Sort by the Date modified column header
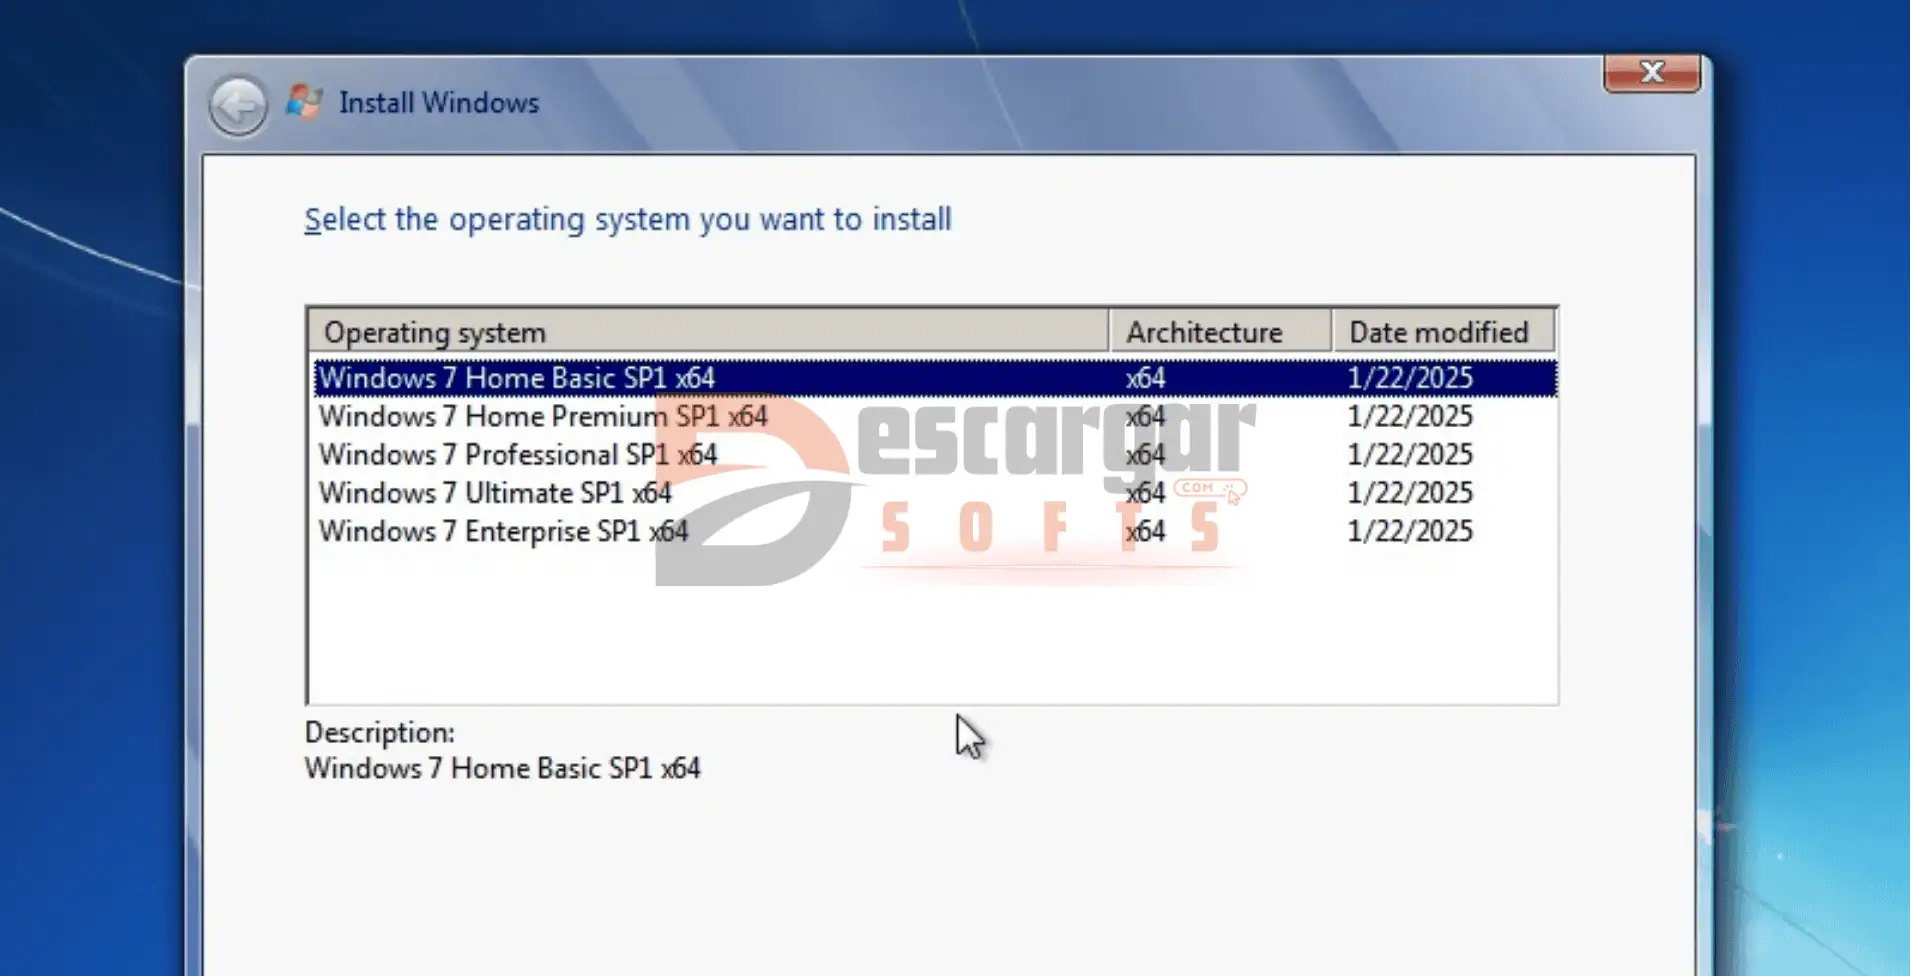This screenshot has width=1911, height=976. (1443, 332)
